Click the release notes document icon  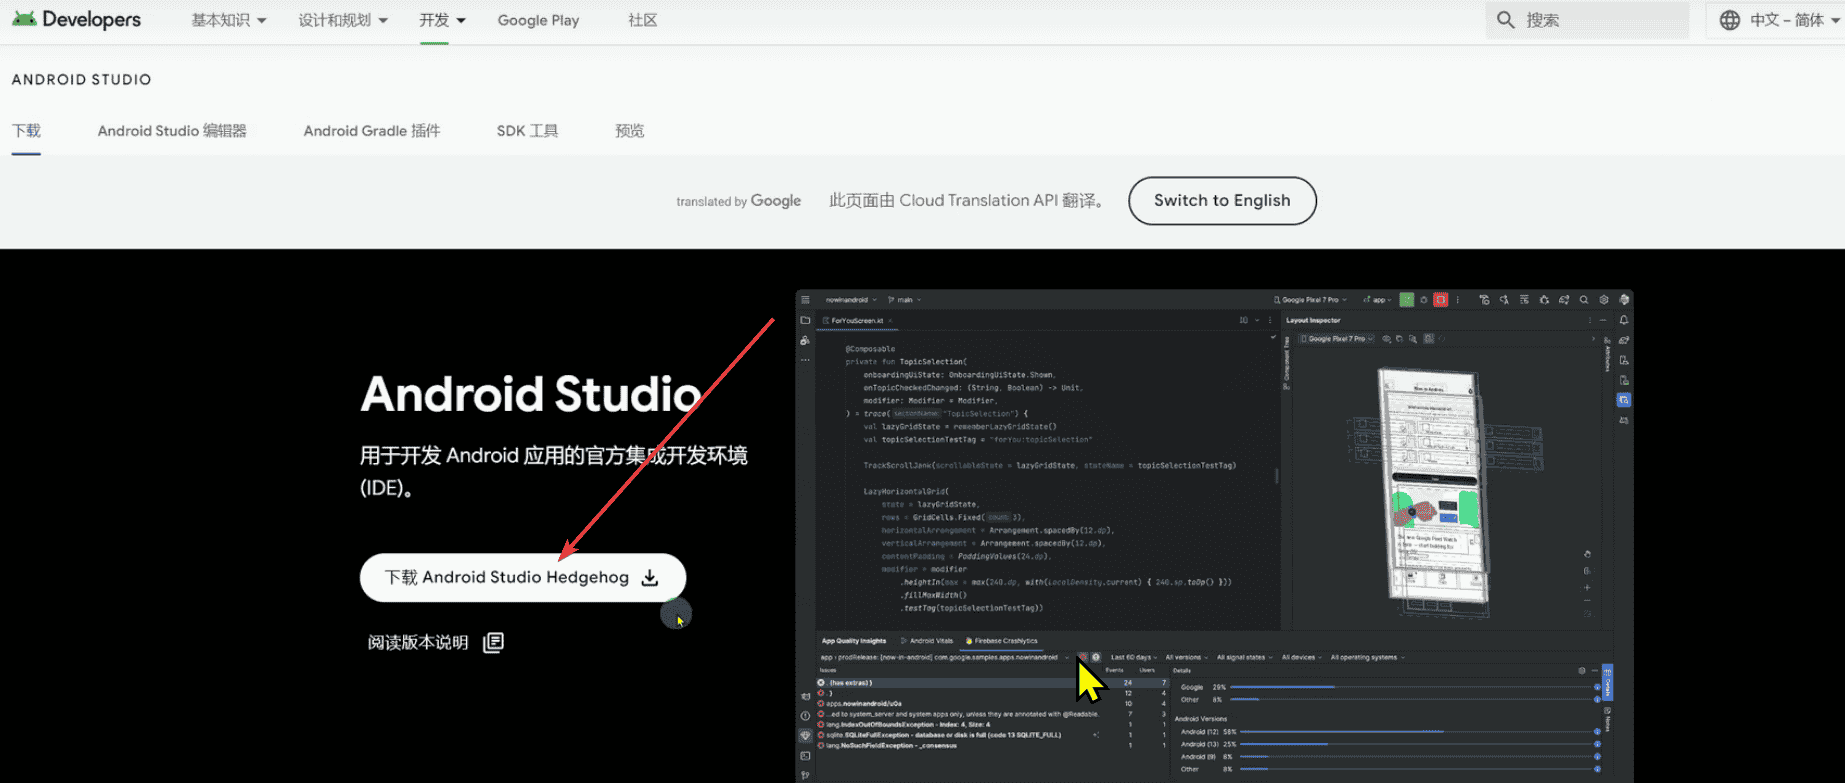(x=493, y=643)
